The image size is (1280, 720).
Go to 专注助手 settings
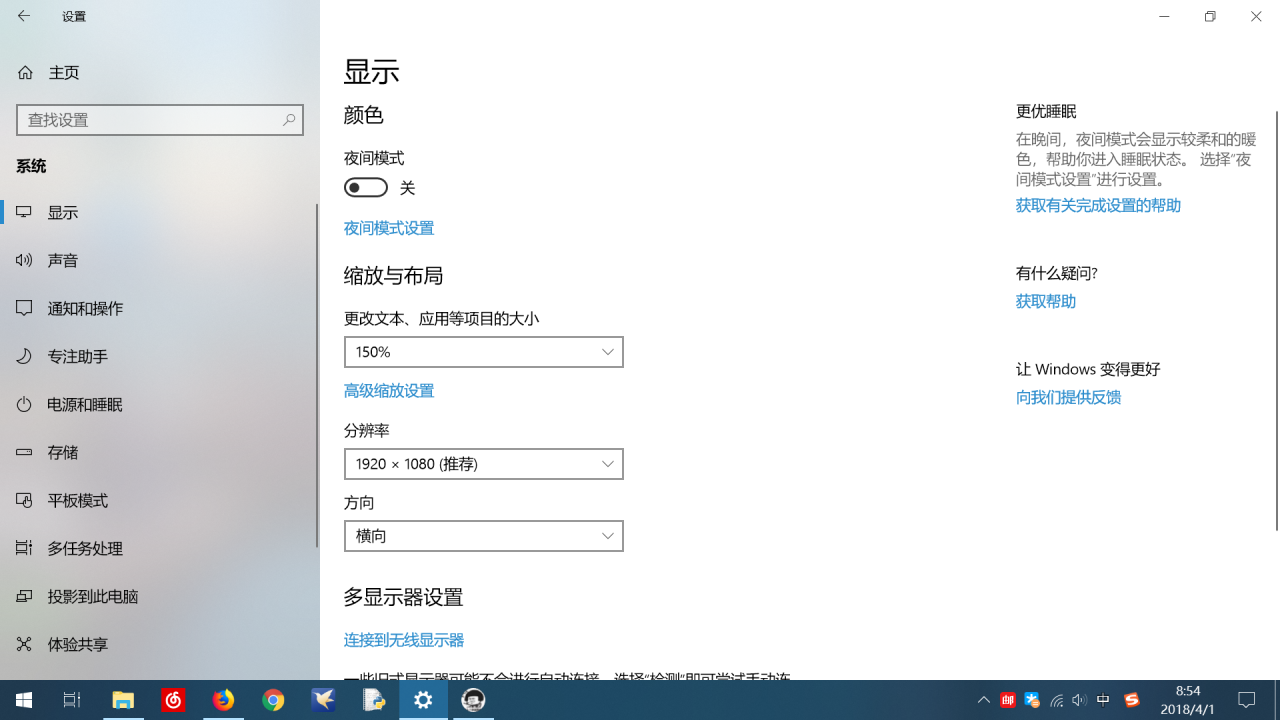click(160, 356)
